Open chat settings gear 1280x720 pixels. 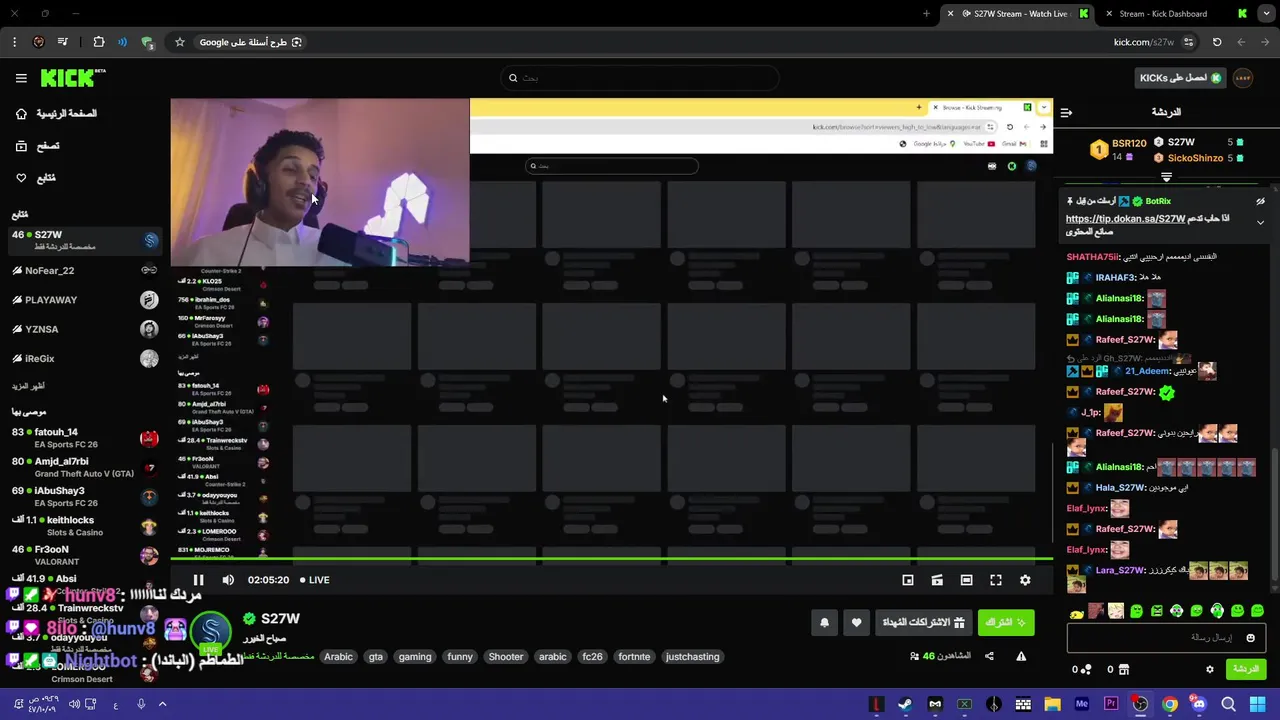point(1209,669)
